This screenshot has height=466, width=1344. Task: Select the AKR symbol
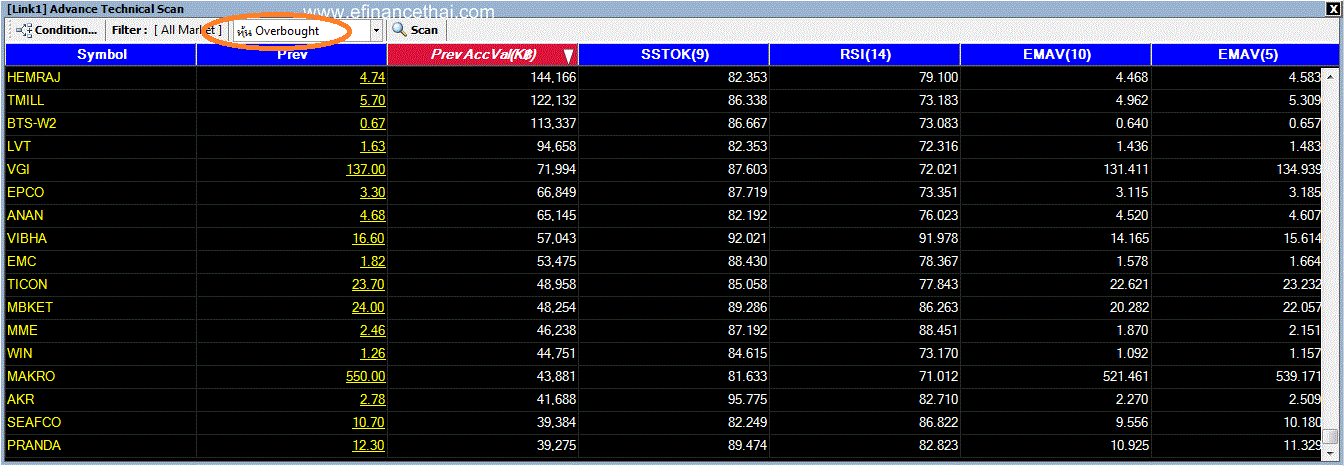pos(21,399)
